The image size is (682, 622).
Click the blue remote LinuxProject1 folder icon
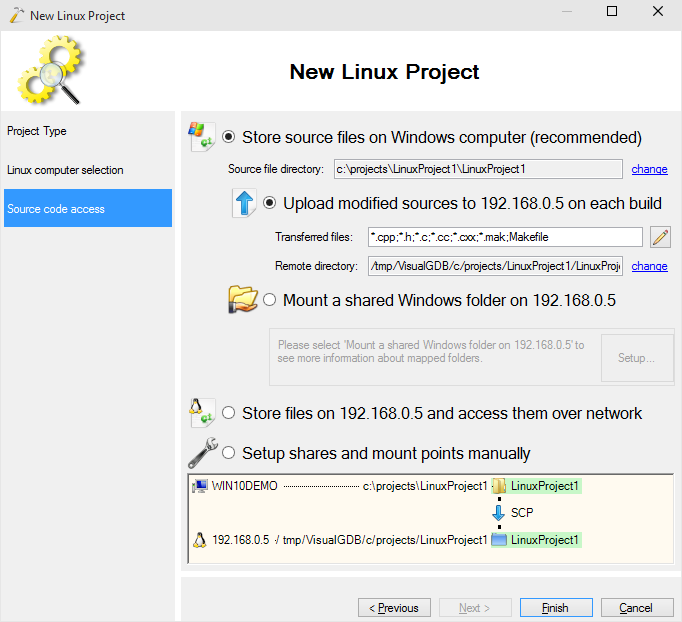coord(499,540)
